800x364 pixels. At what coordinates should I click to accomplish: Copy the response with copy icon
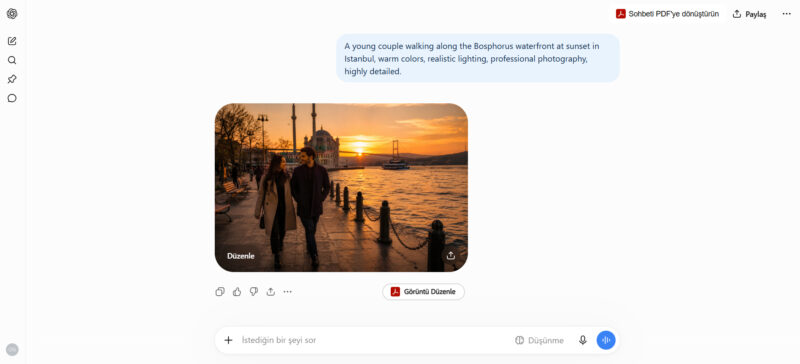pyautogui.click(x=220, y=292)
